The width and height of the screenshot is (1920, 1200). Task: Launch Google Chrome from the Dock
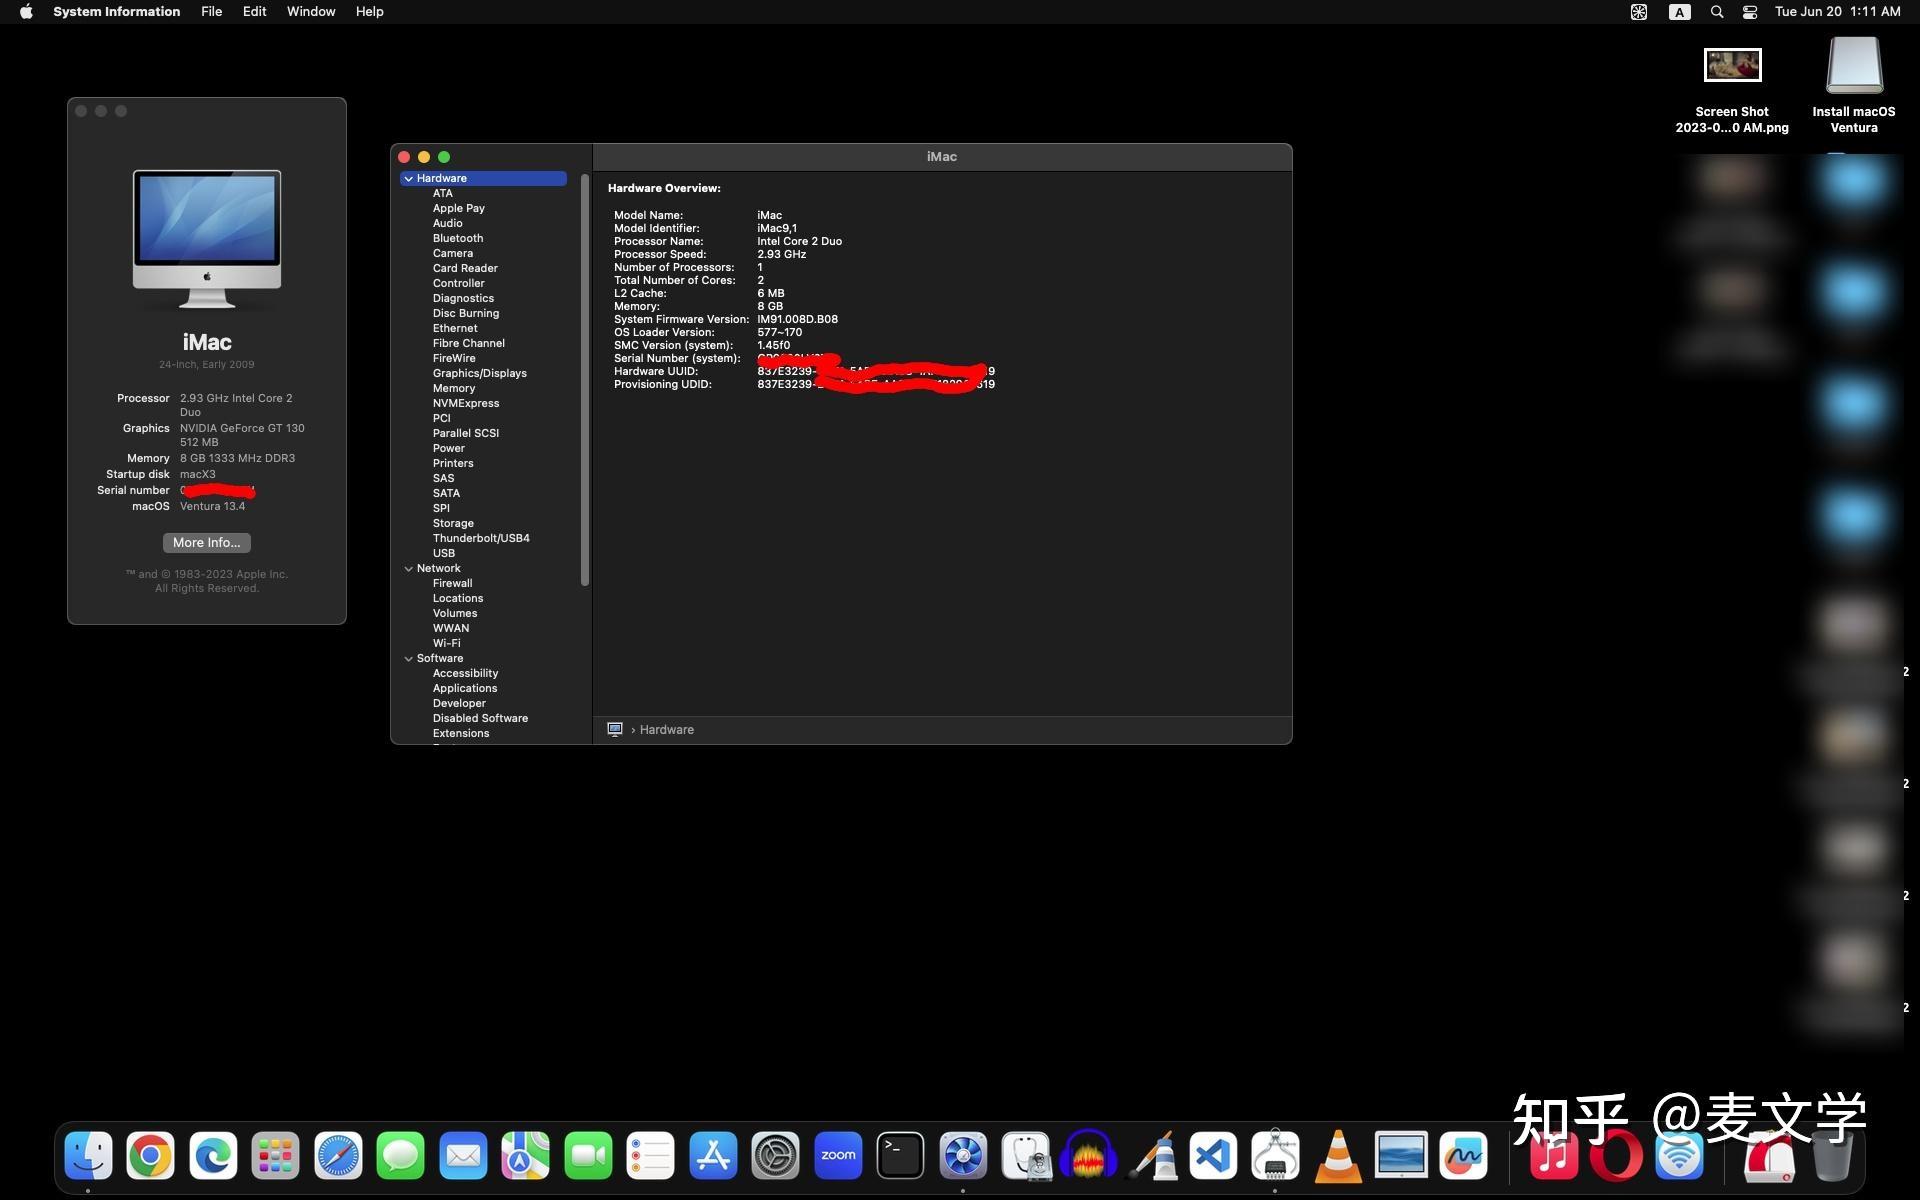click(150, 1156)
